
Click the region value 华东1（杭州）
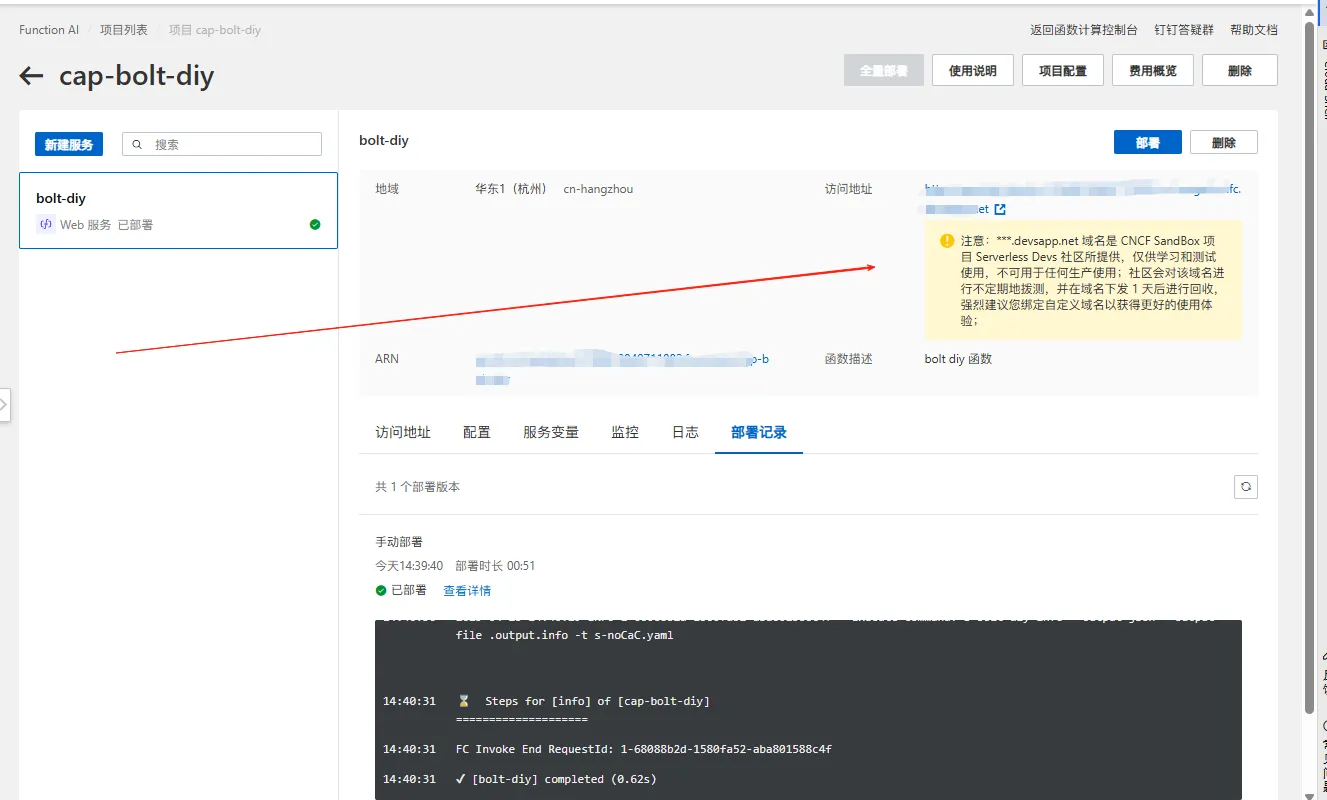click(x=511, y=189)
